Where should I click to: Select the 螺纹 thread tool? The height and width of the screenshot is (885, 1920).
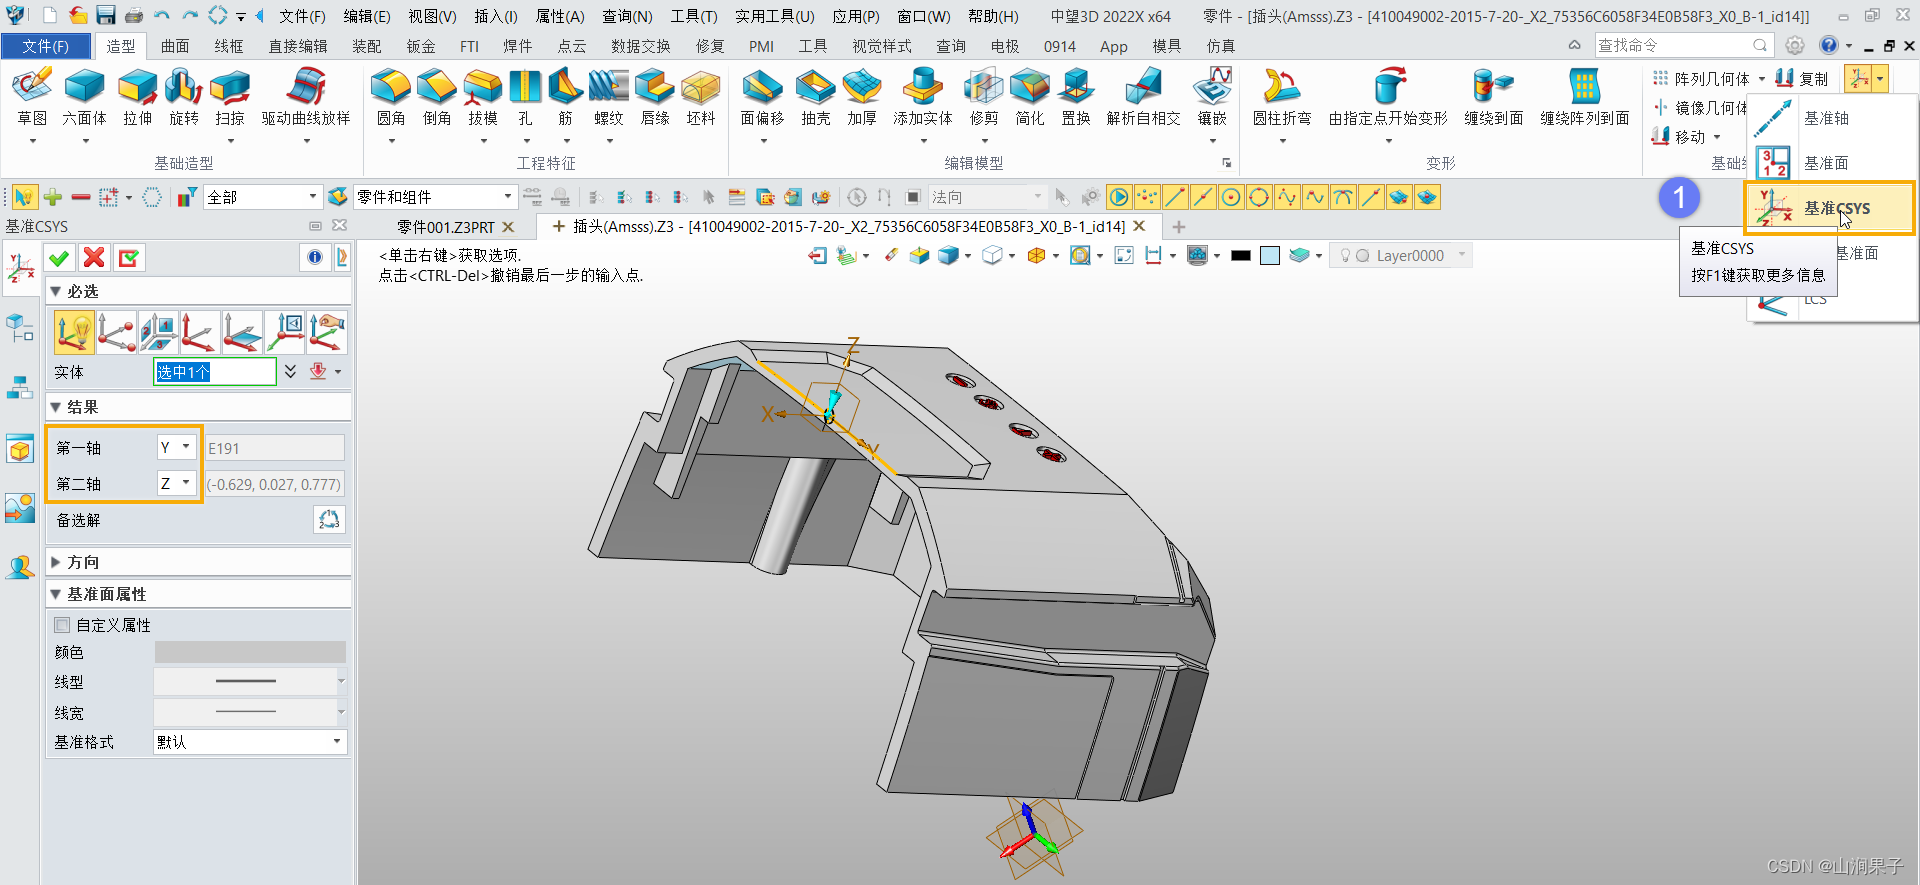(609, 97)
